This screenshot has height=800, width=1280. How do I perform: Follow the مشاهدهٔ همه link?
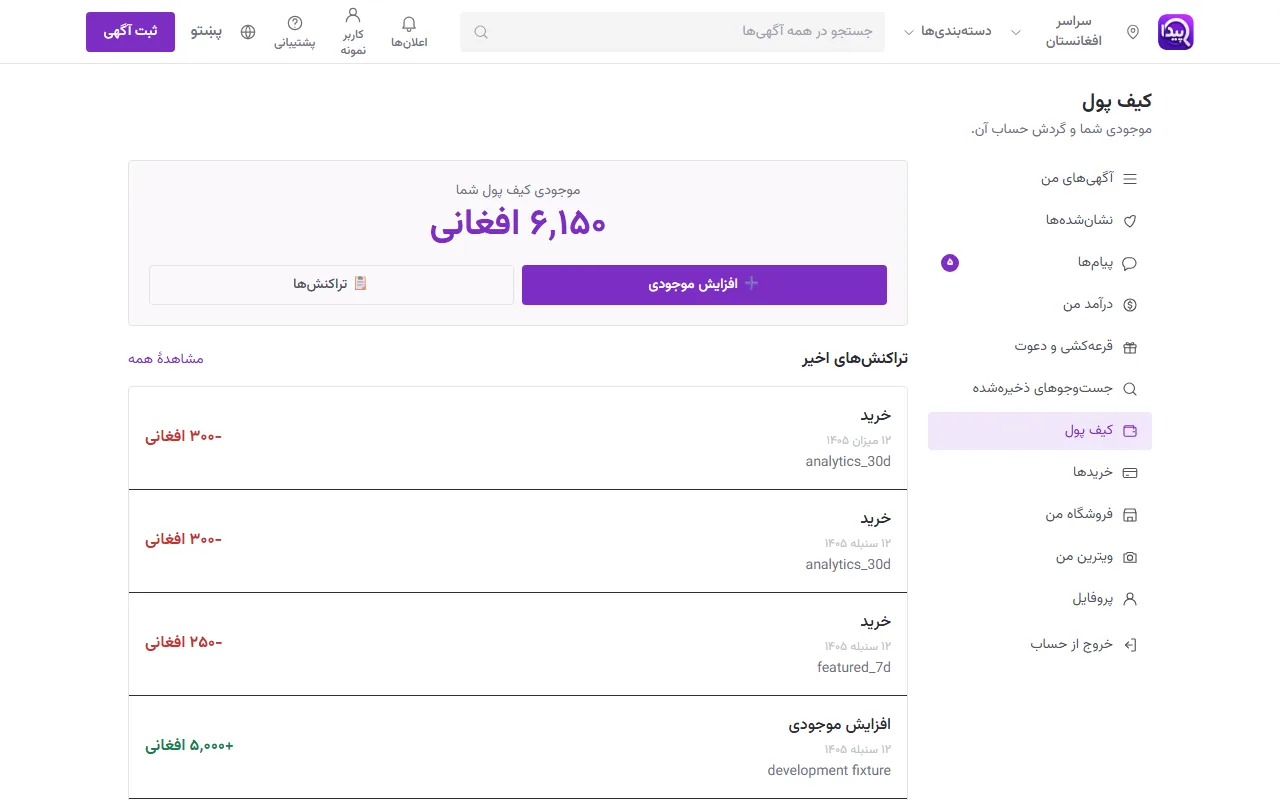tap(166, 358)
